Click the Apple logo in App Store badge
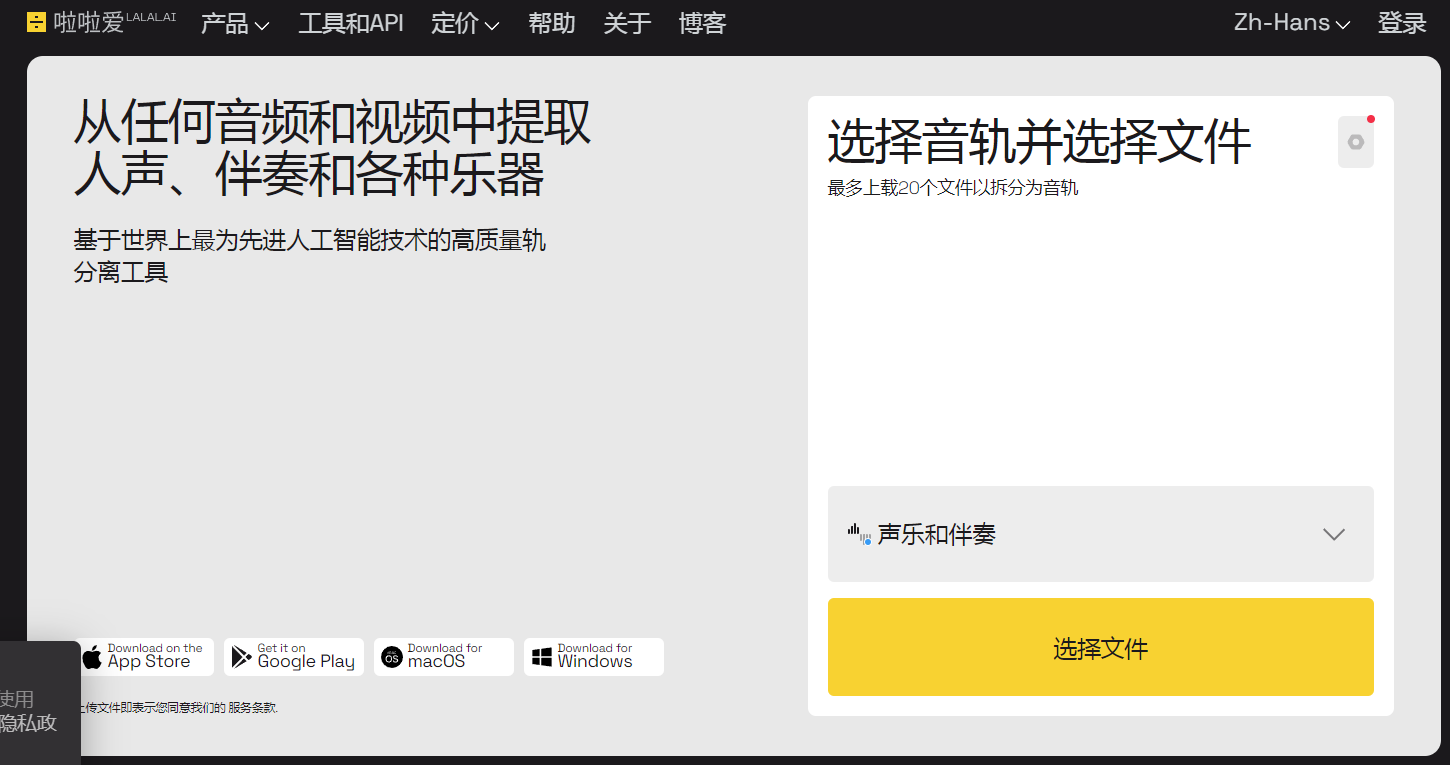The height and width of the screenshot is (765, 1450). [x=93, y=657]
